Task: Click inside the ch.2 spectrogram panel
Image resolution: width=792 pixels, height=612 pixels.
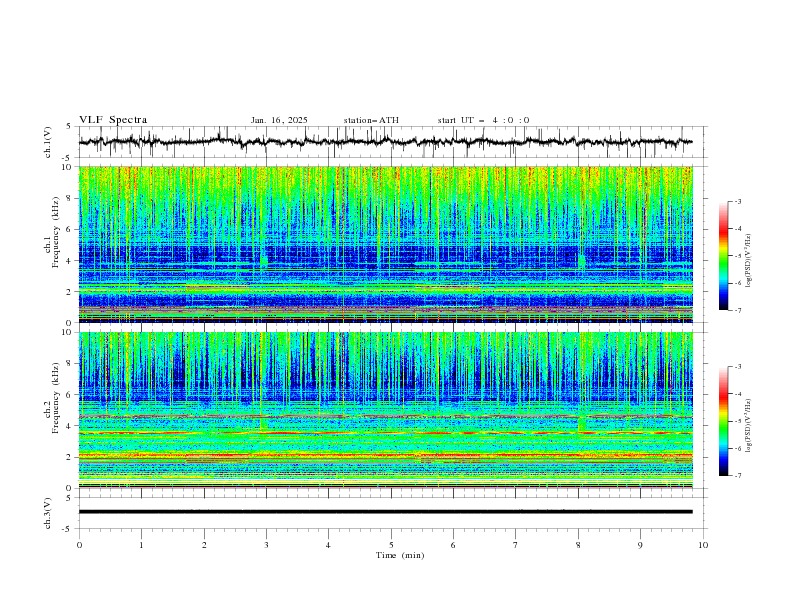Action: tap(385, 410)
